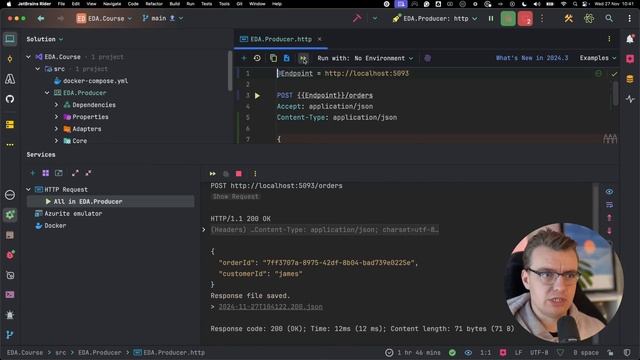Open the Terminal tool window icon
This screenshot has width=640, height=360.
(x=10, y=295)
